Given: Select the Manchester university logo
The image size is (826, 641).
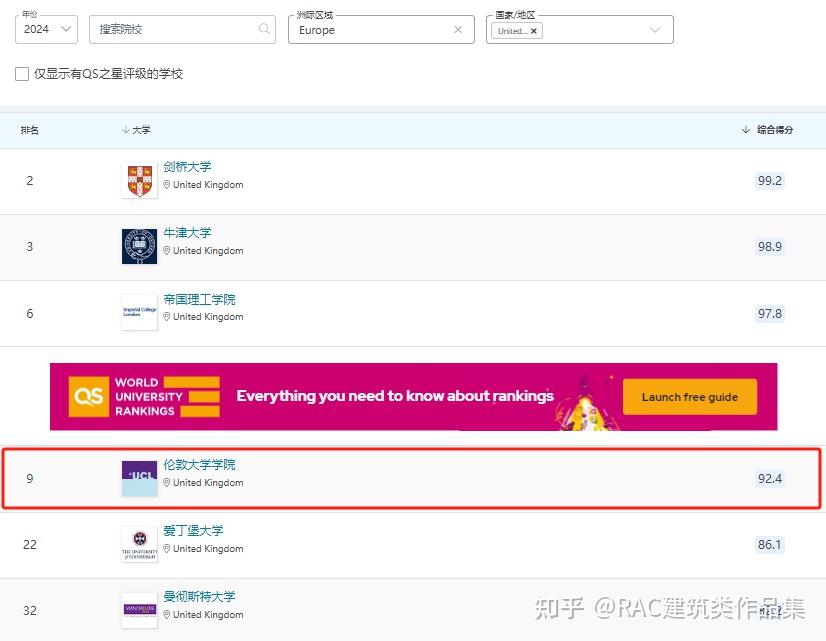Looking at the screenshot, I should coord(139,610).
